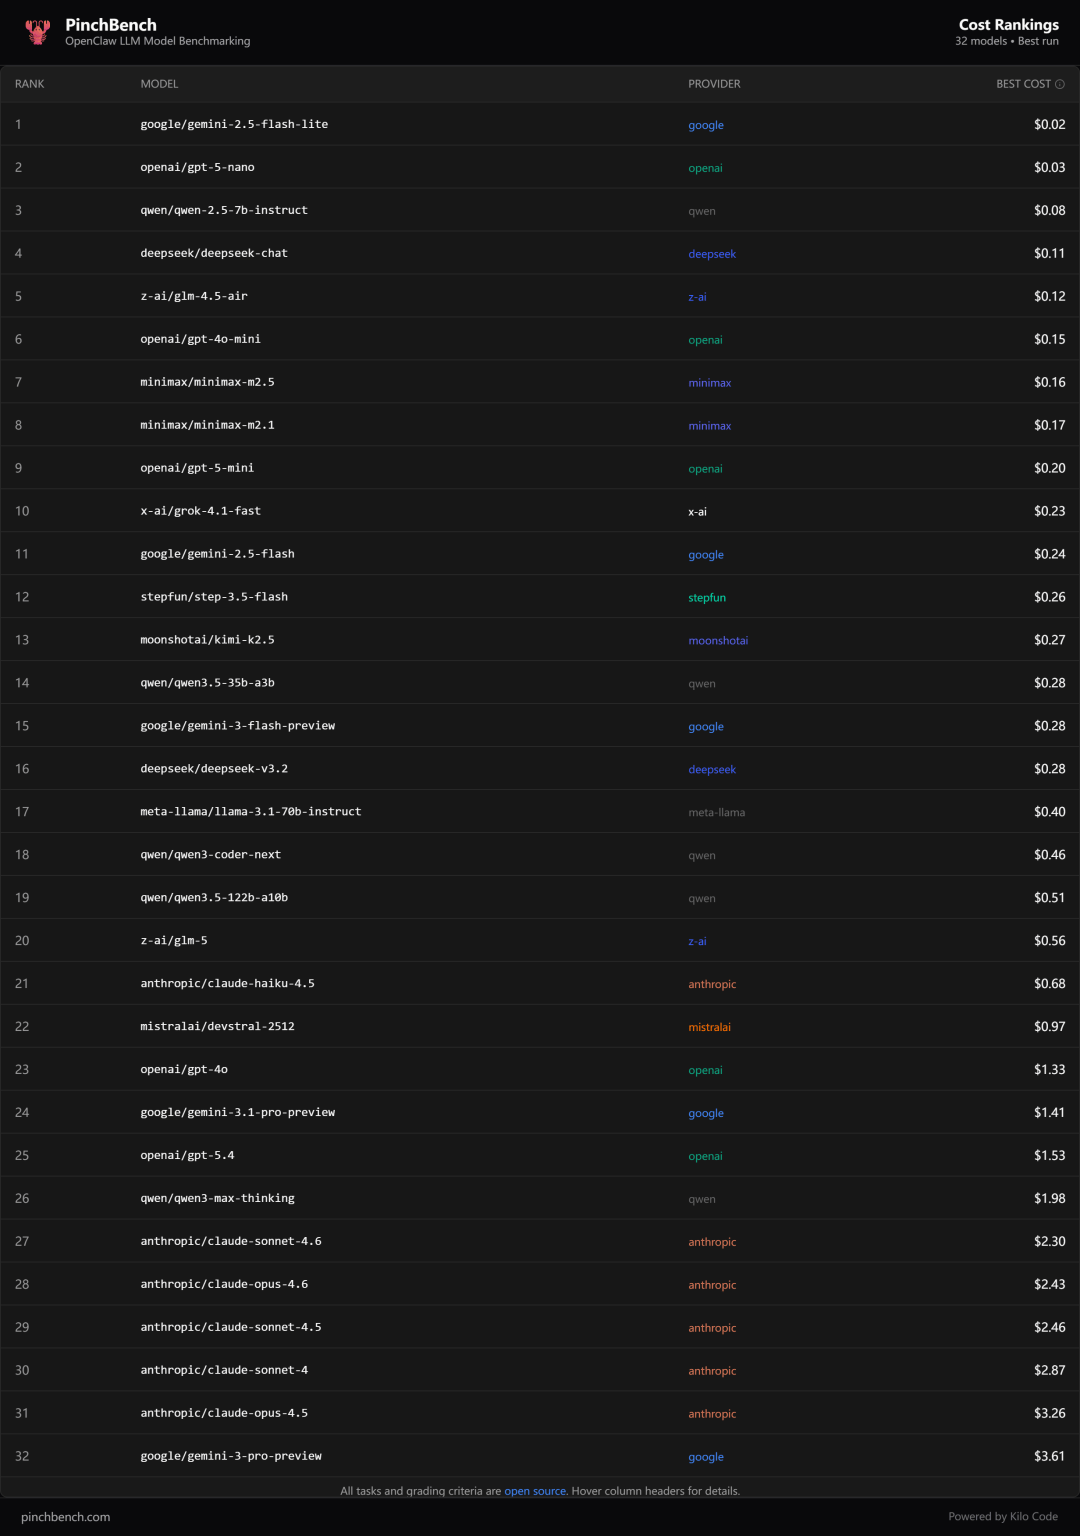This screenshot has width=1080, height=1536.
Task: Click the Provider column header
Action: point(714,84)
